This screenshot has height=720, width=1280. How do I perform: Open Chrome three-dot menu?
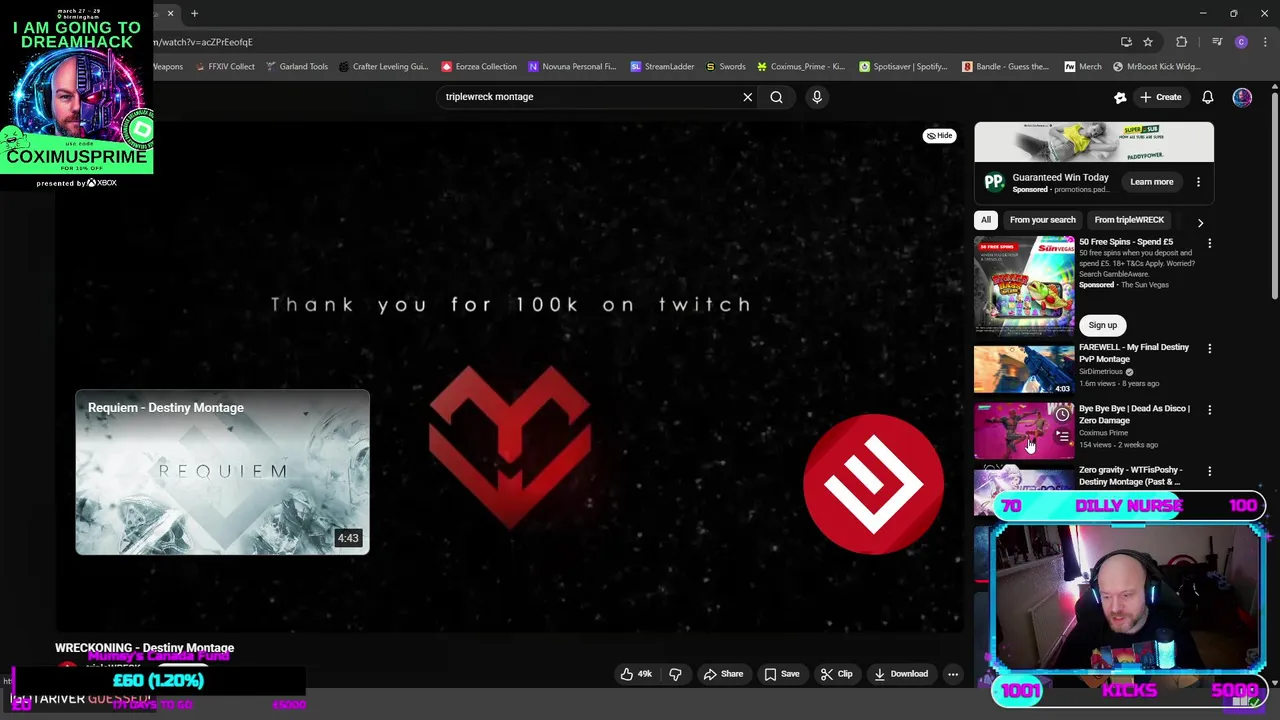click(x=1265, y=42)
